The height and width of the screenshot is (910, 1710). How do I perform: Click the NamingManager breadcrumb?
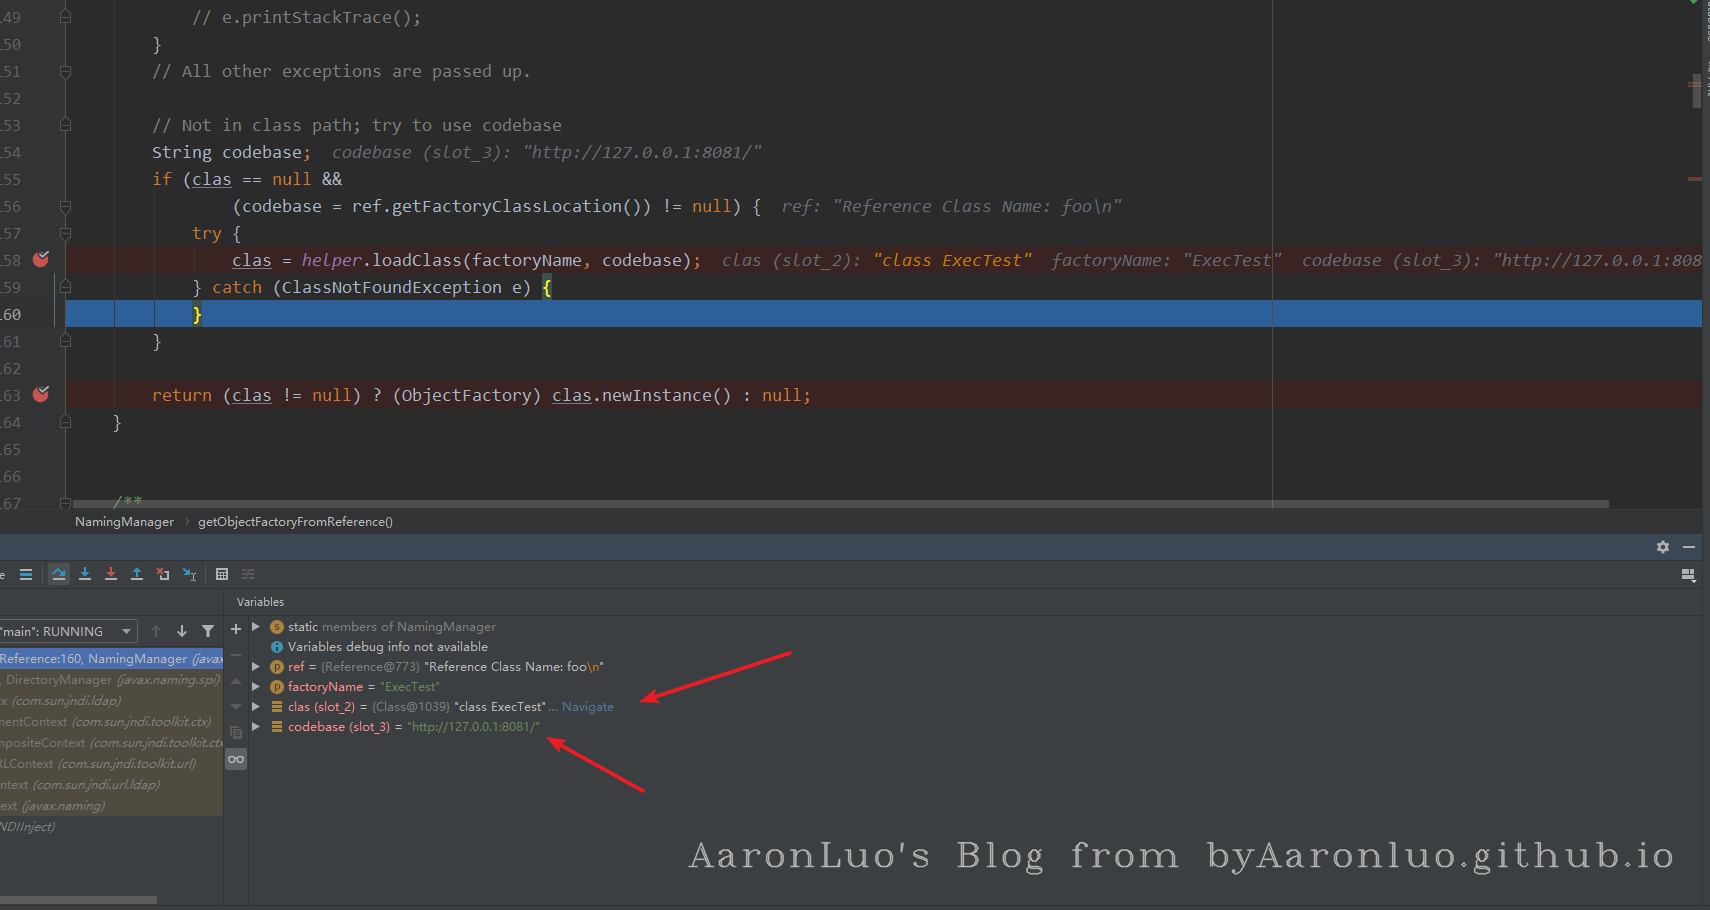pos(124,522)
